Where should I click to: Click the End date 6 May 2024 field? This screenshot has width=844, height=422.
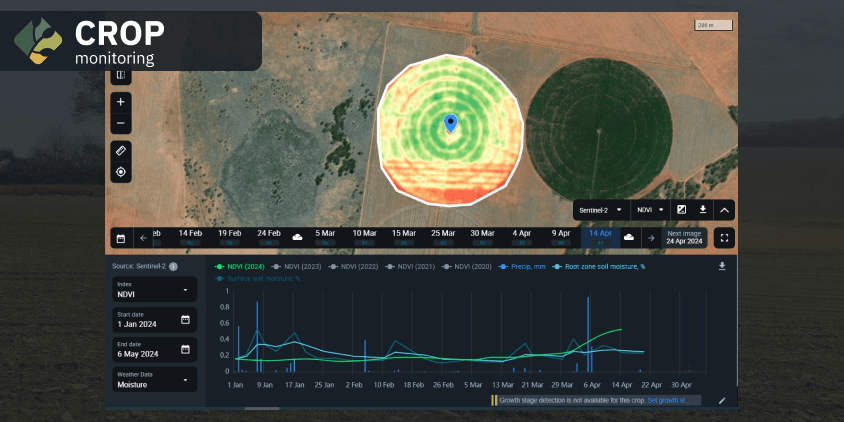(154, 349)
